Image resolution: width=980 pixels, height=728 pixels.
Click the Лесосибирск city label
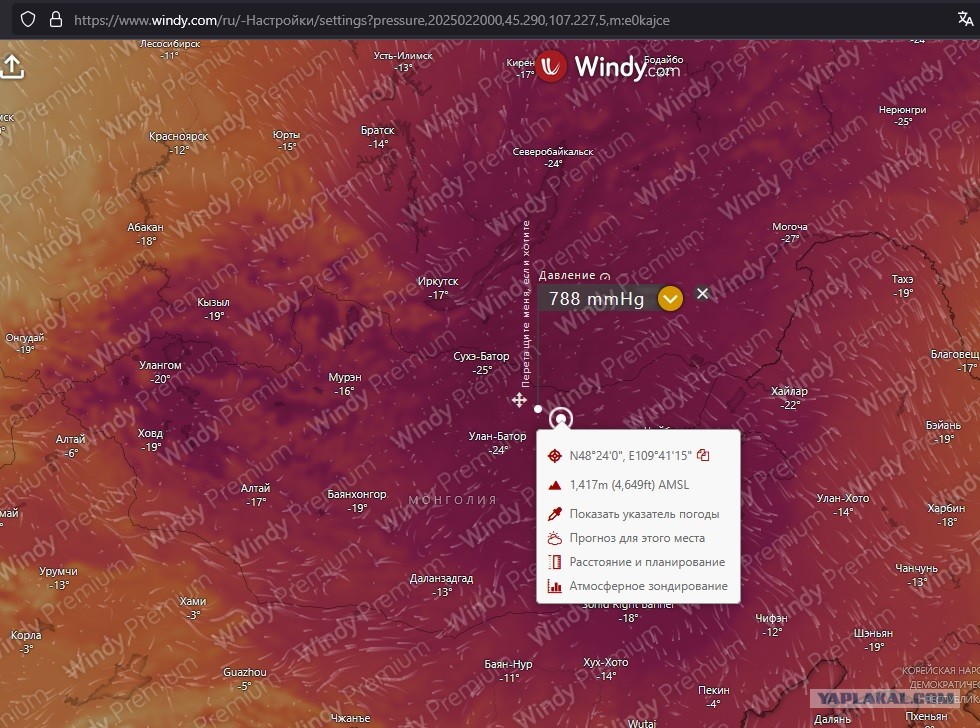[x=170, y=44]
